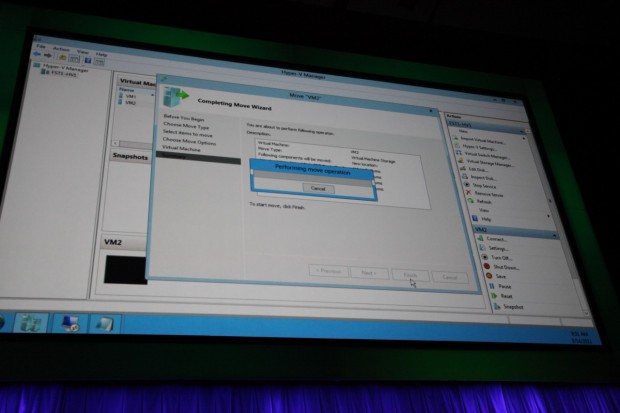Click Cancel at the wizard bottom
Screen dimensions: 620x413
pos(450,277)
